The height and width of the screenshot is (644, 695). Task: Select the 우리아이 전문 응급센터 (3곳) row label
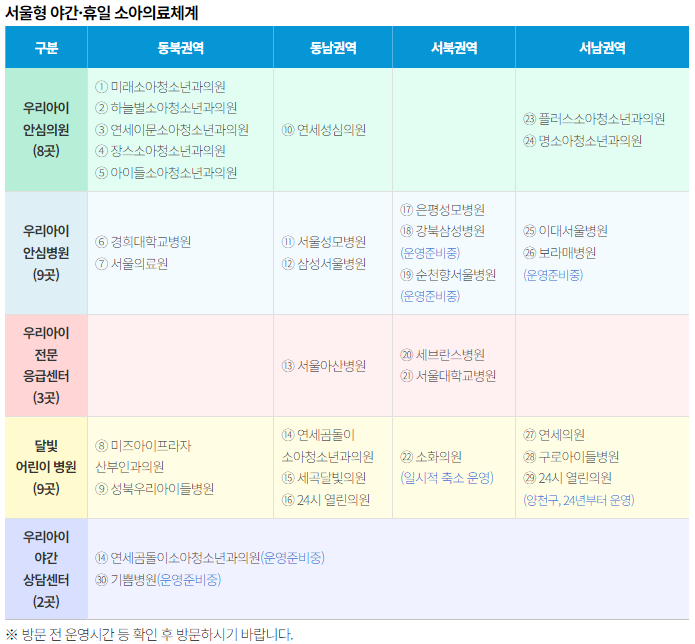46,365
